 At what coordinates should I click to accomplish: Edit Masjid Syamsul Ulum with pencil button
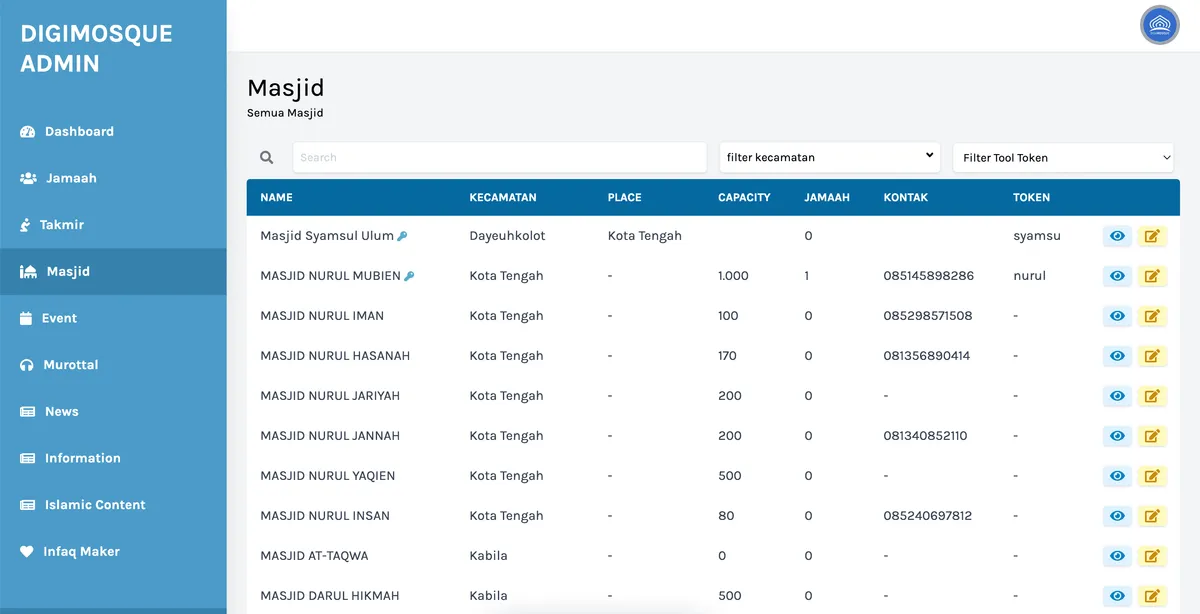tap(1152, 236)
